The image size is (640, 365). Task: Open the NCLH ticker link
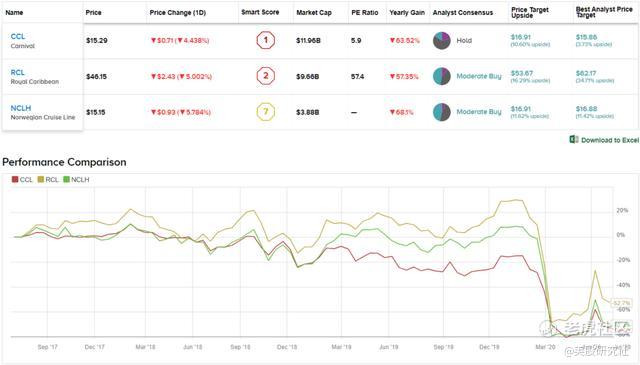[x=21, y=108]
